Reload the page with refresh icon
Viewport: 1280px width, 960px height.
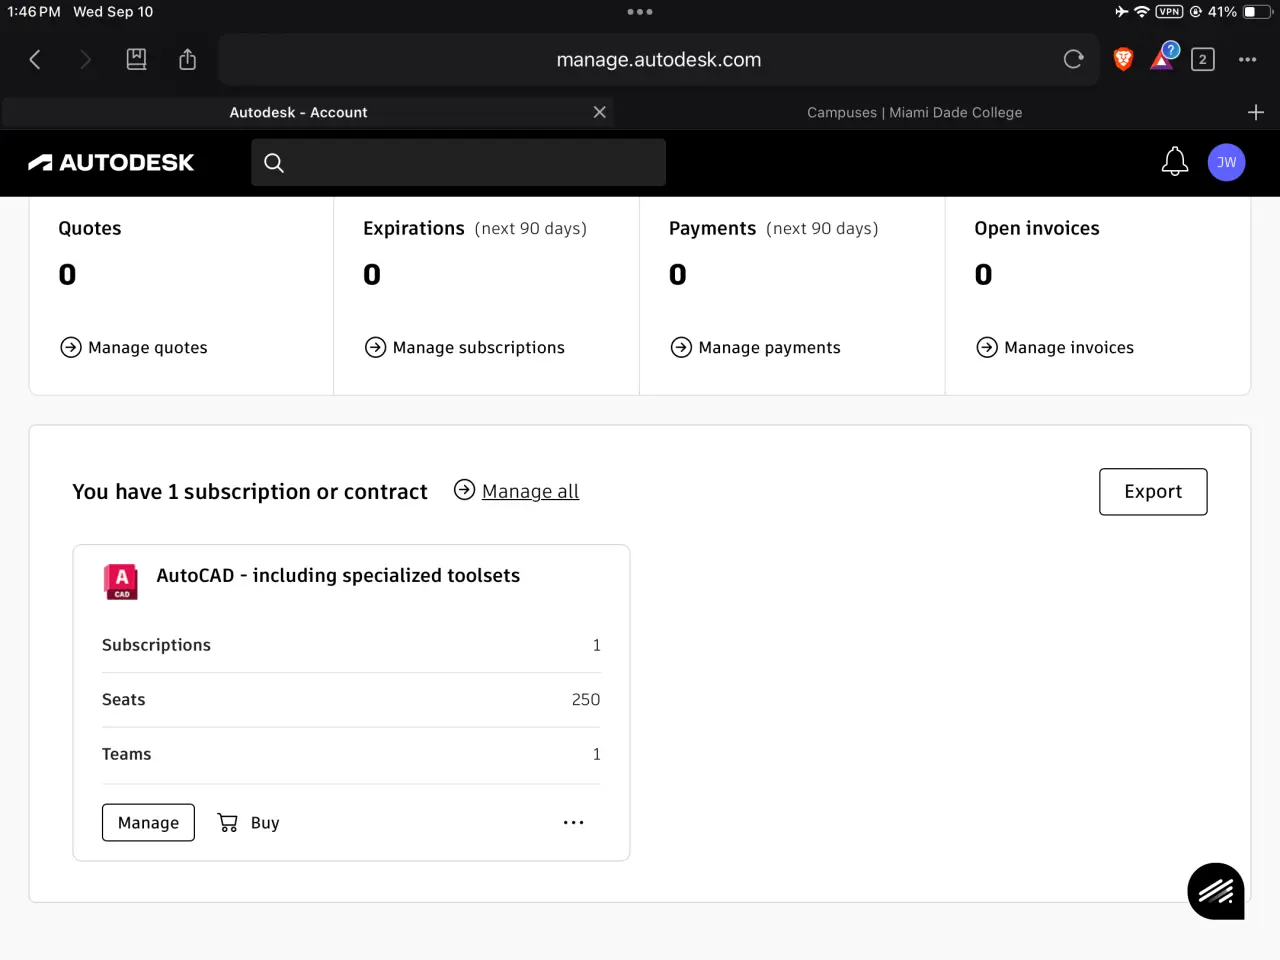tap(1074, 59)
